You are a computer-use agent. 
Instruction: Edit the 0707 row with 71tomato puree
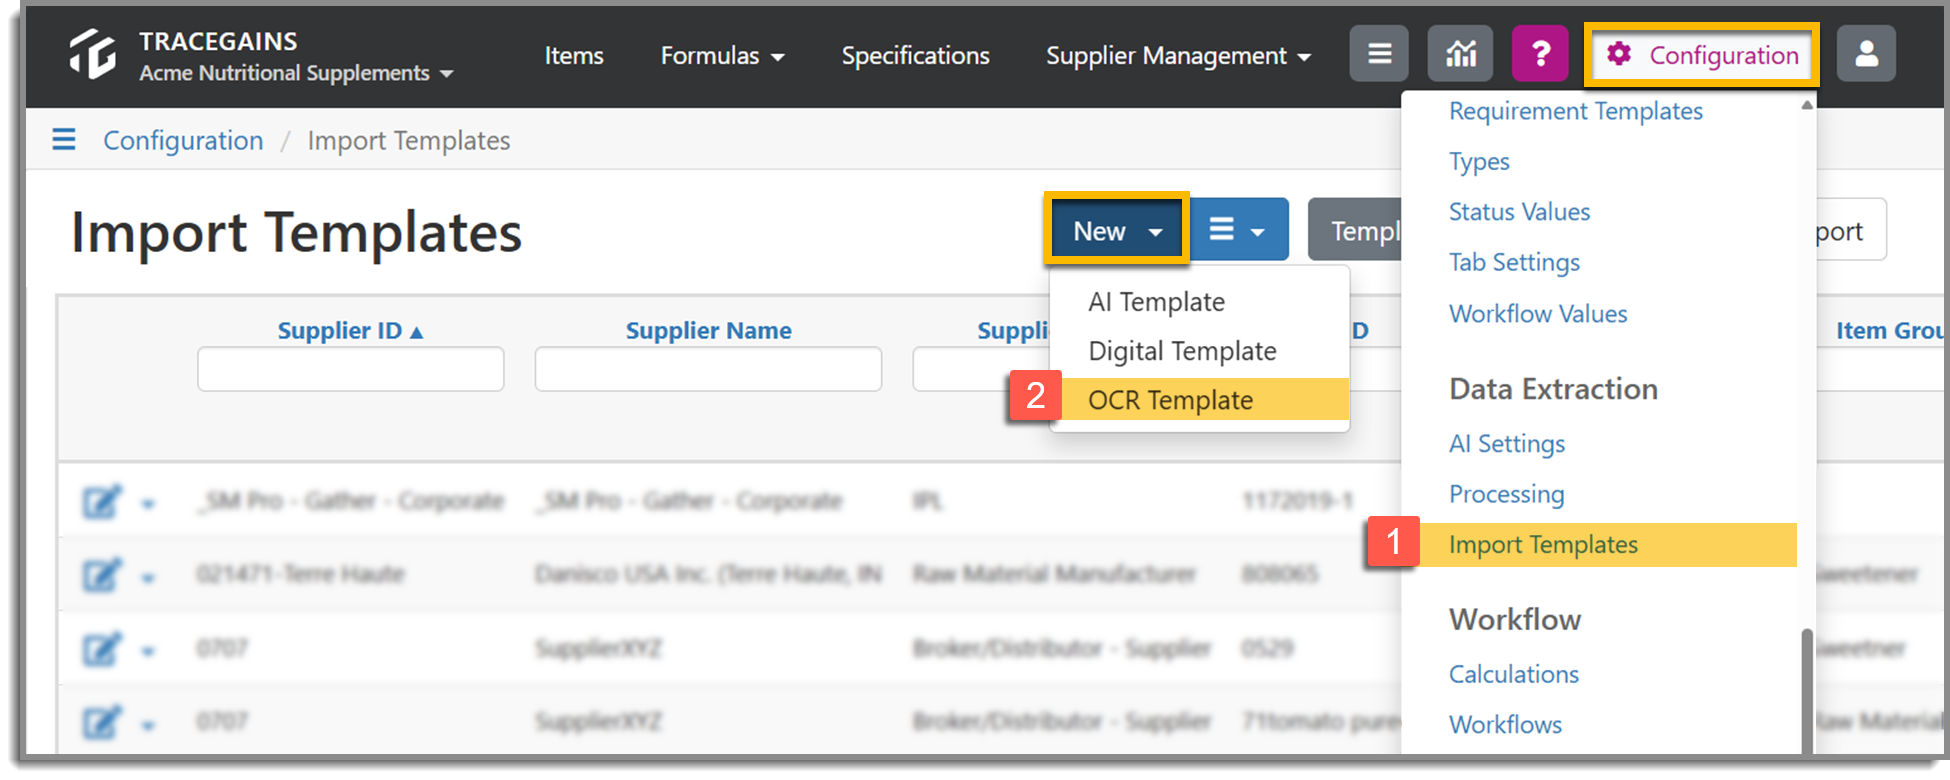coord(102,721)
